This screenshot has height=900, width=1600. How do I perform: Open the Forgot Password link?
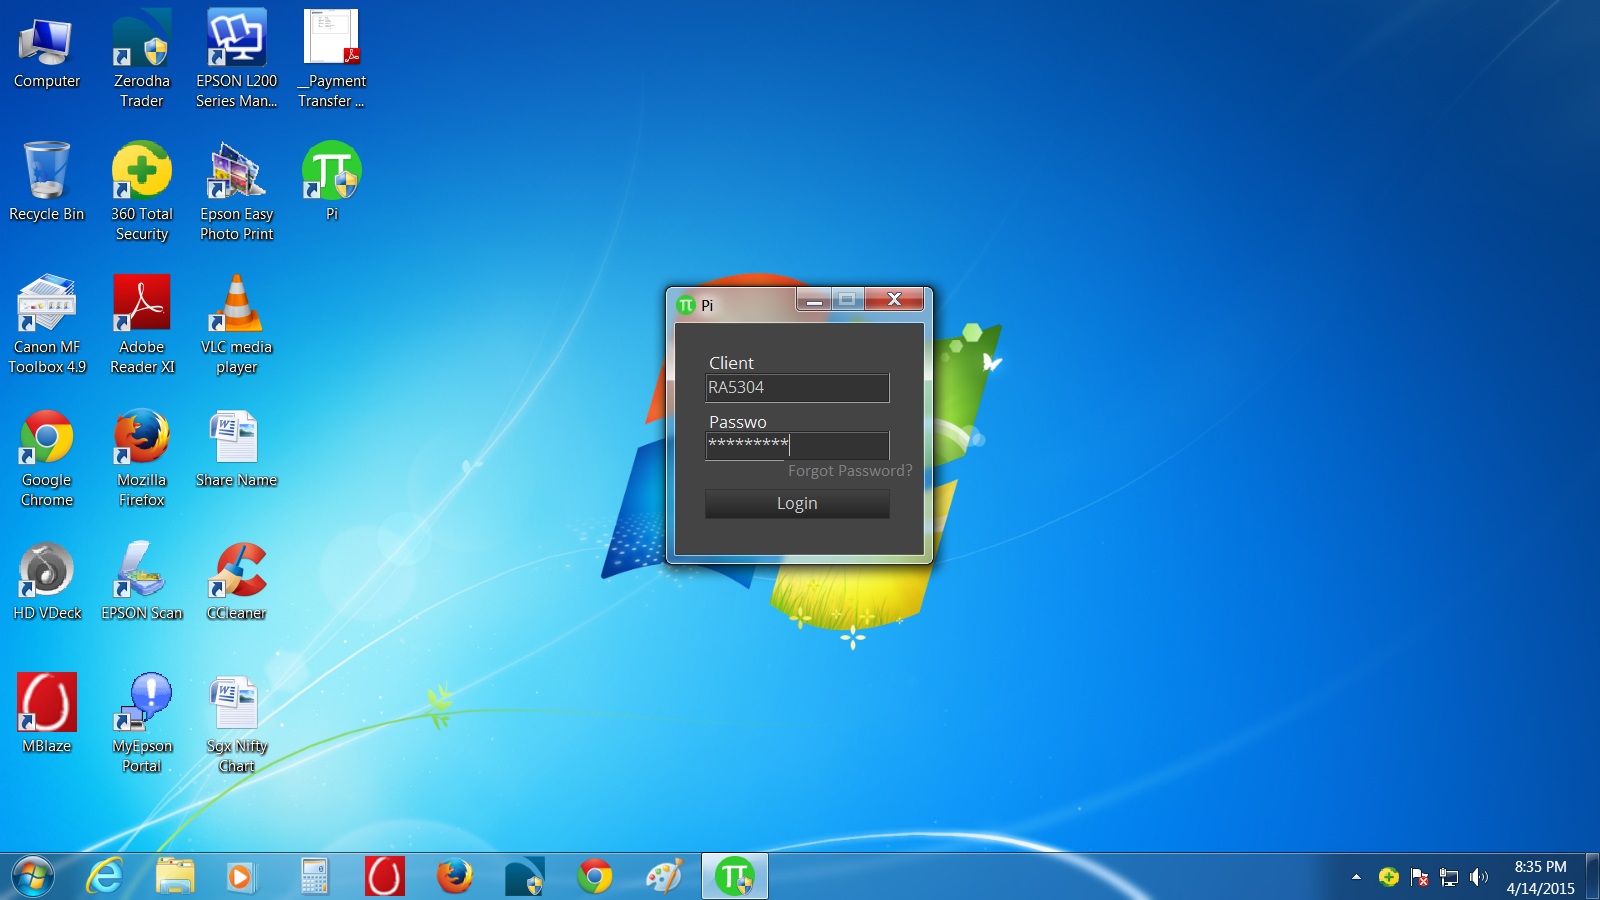click(x=850, y=471)
